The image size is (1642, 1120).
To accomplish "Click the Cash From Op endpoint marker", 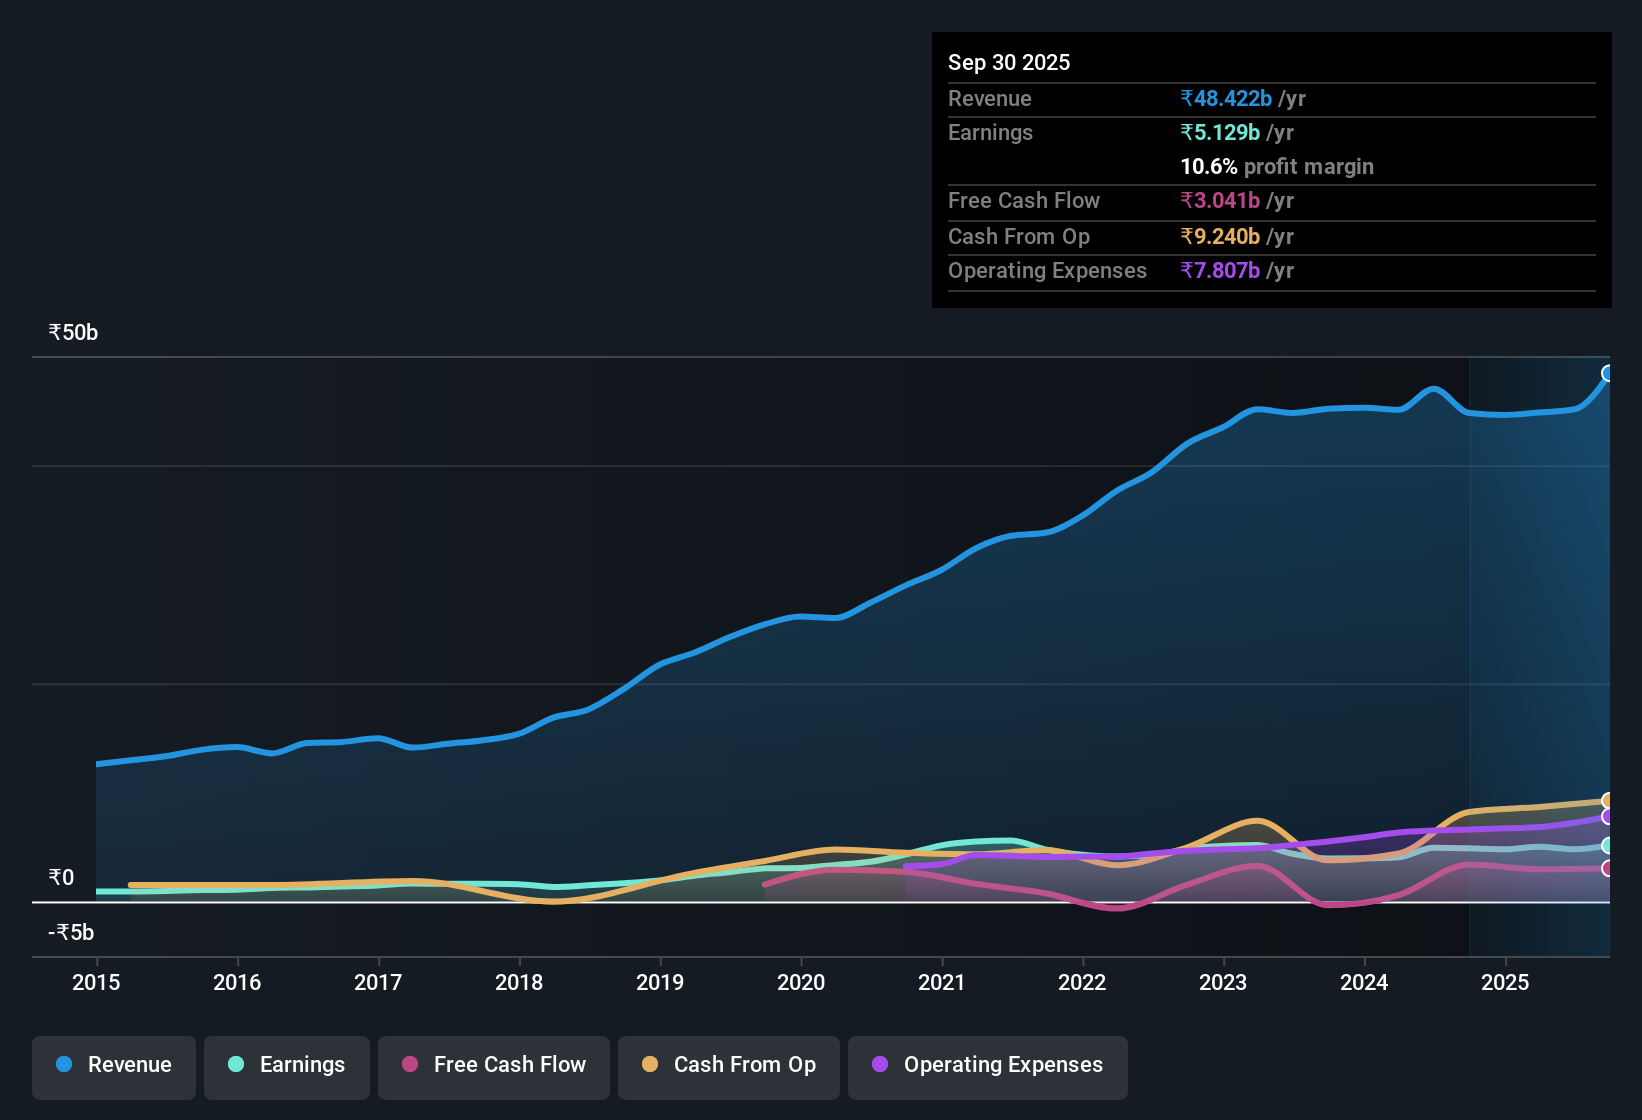I will 1608,800.
